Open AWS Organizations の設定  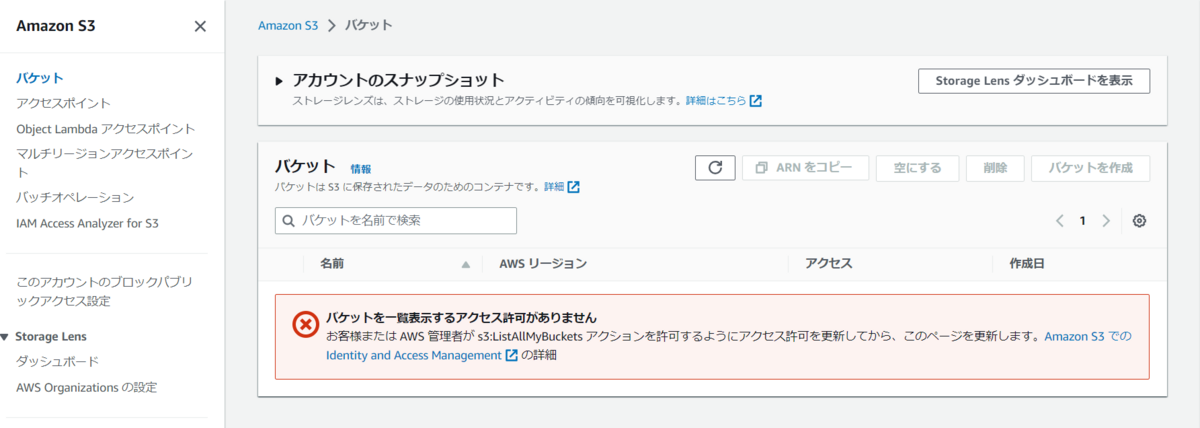click(x=87, y=387)
